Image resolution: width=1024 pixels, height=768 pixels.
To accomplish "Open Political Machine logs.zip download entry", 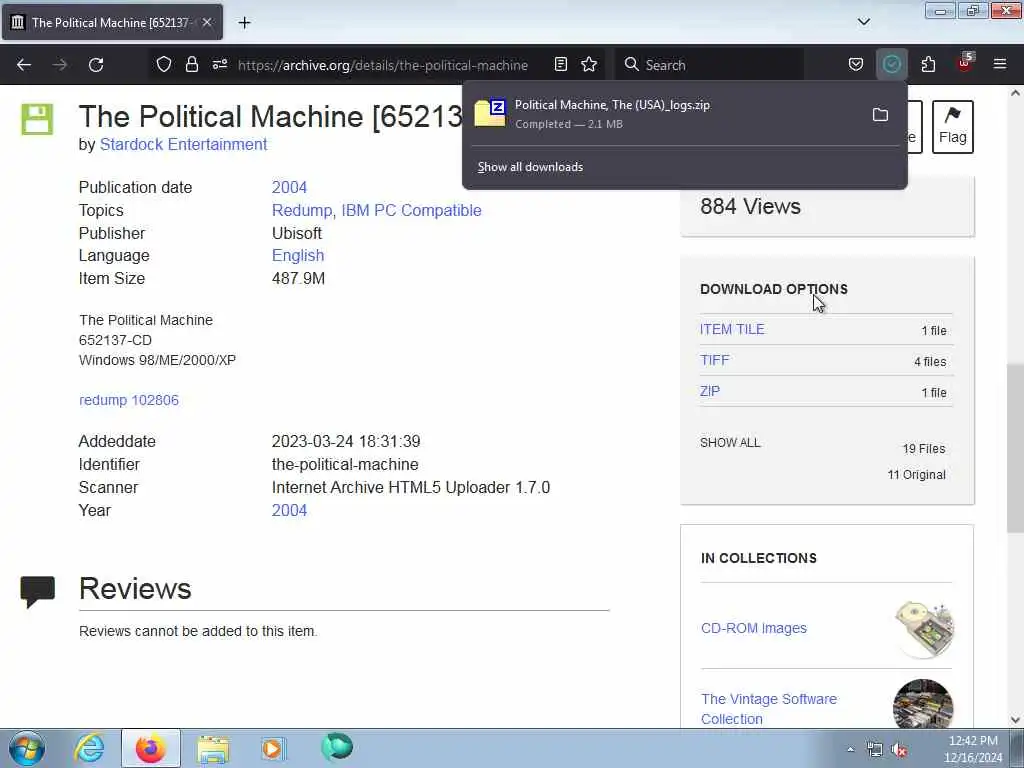I will pyautogui.click(x=666, y=114).
